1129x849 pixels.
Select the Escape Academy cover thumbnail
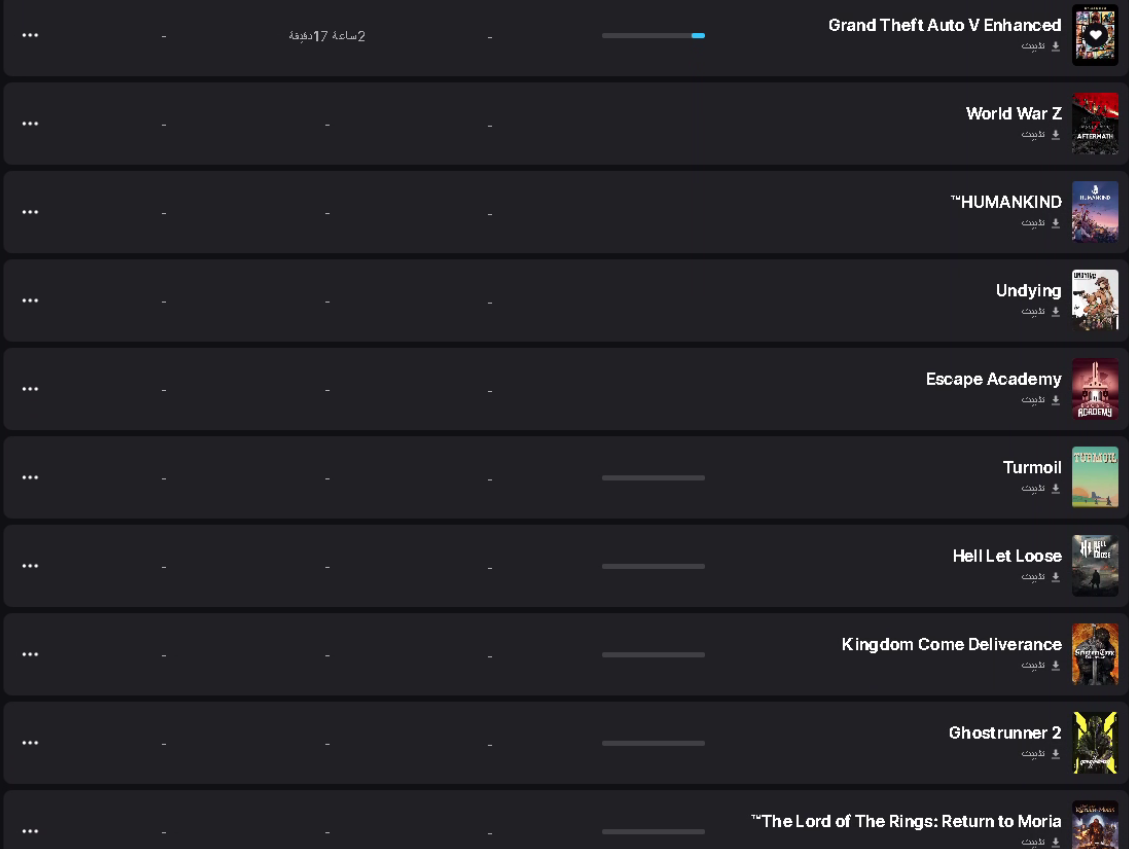point(1095,389)
